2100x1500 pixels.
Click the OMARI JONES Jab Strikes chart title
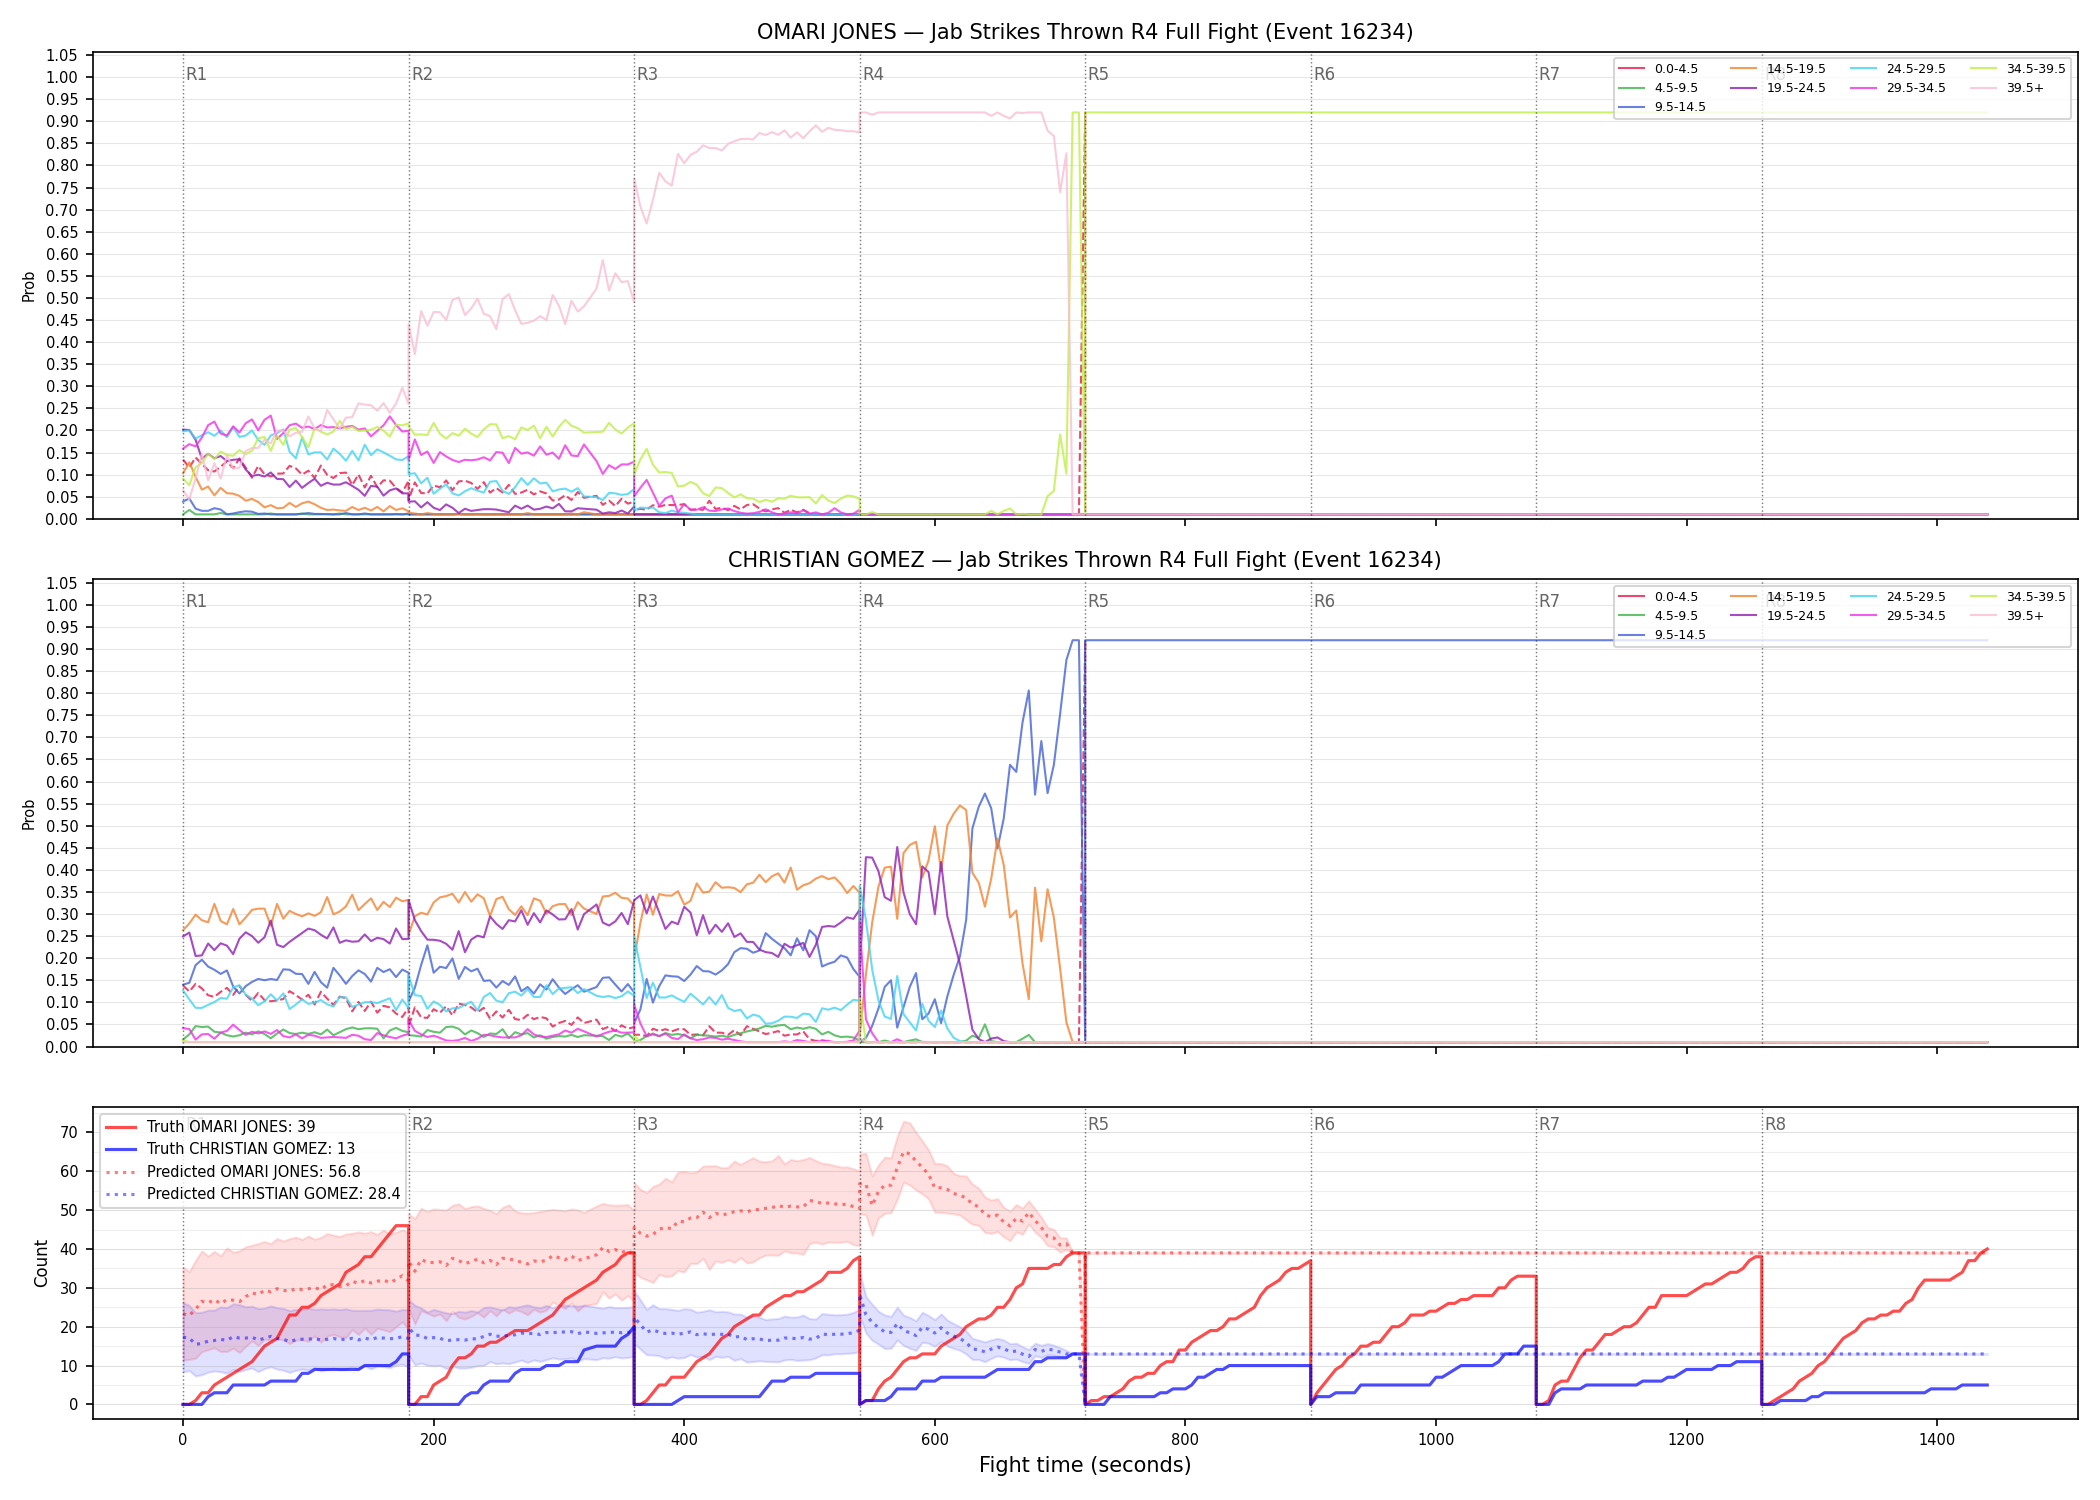coord(1085,32)
